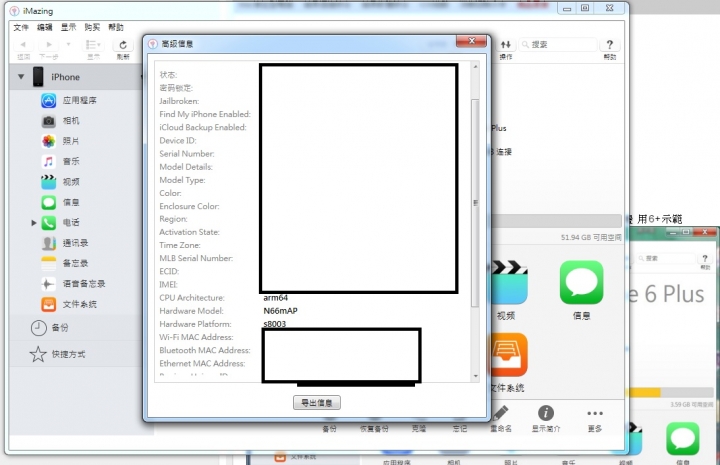Focus the 搜索 search field in iMazing
The height and width of the screenshot is (465, 720).
(558, 45)
